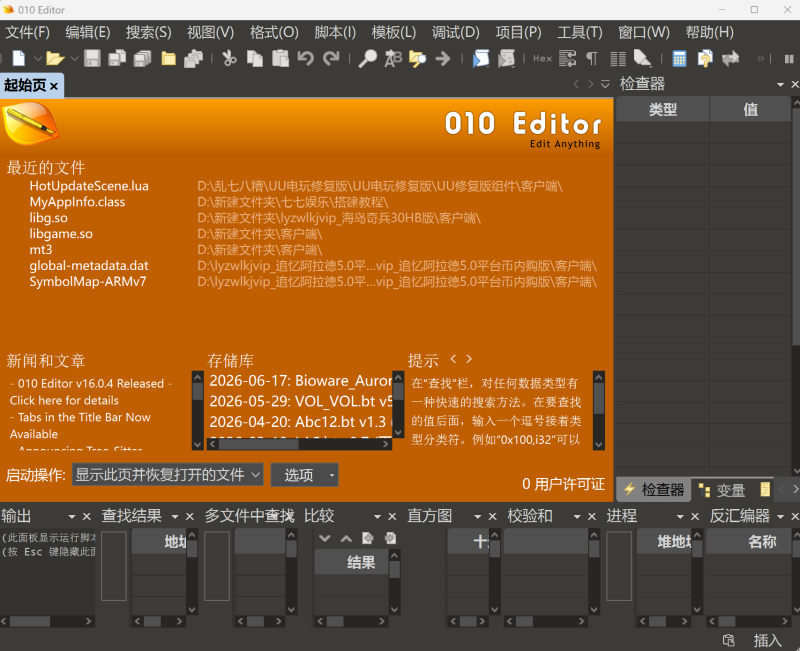Toggle Hex edit mode button

tap(542, 59)
